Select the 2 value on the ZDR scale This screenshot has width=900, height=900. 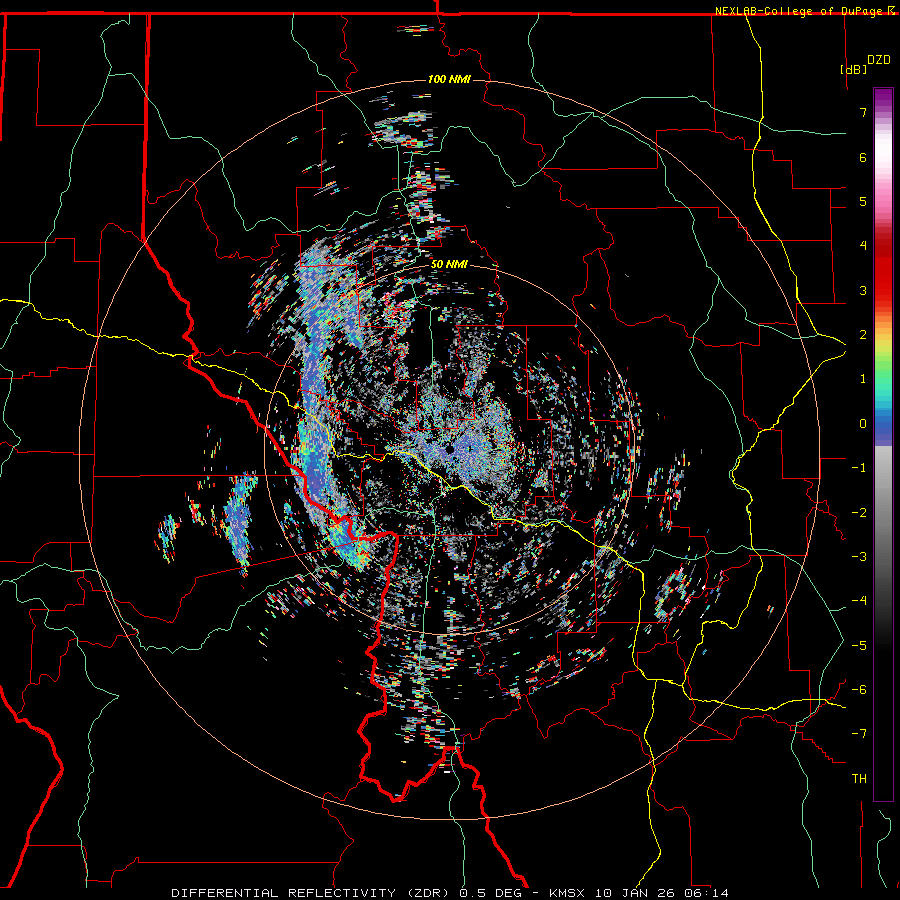point(863,335)
